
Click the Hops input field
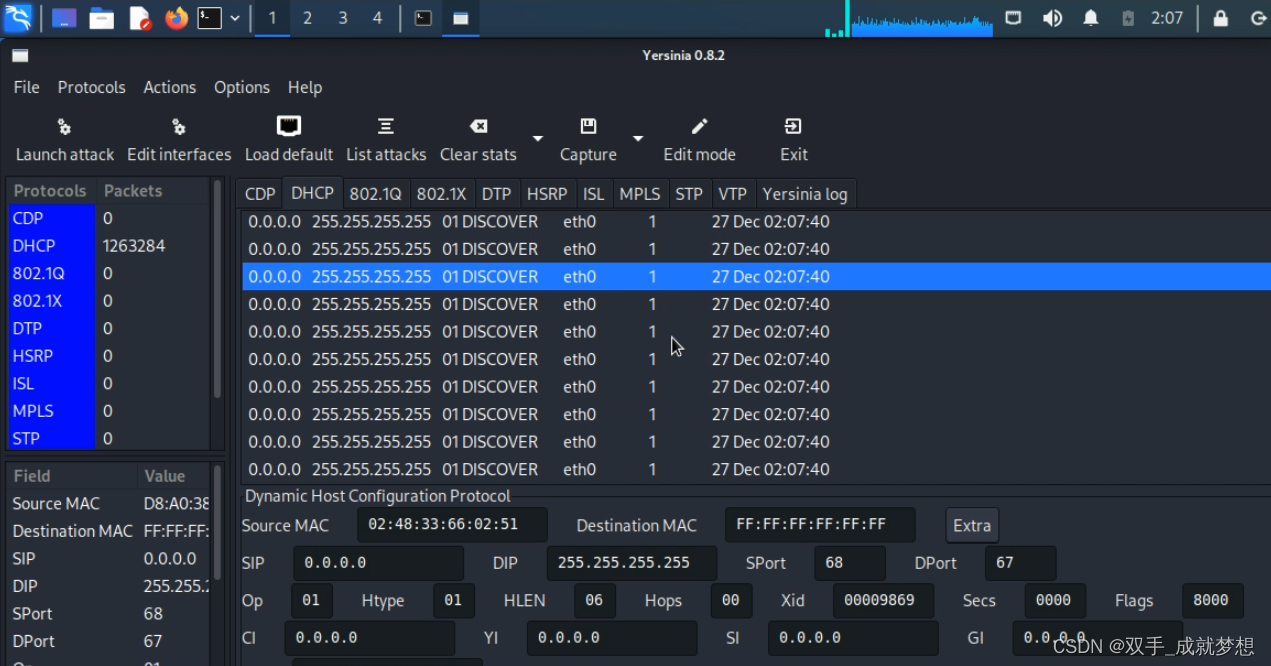pos(731,601)
